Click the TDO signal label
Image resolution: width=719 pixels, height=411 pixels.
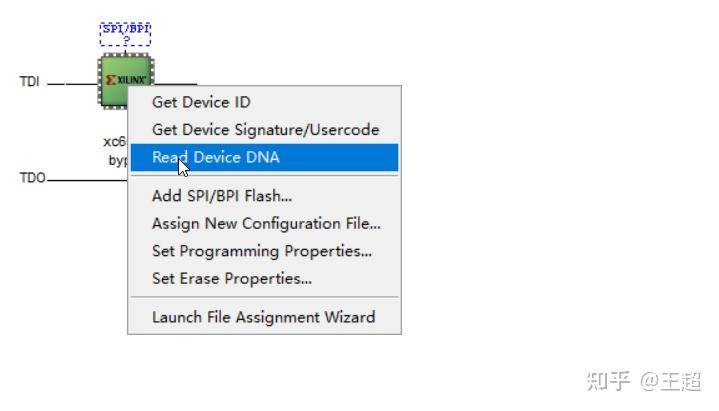(32, 179)
